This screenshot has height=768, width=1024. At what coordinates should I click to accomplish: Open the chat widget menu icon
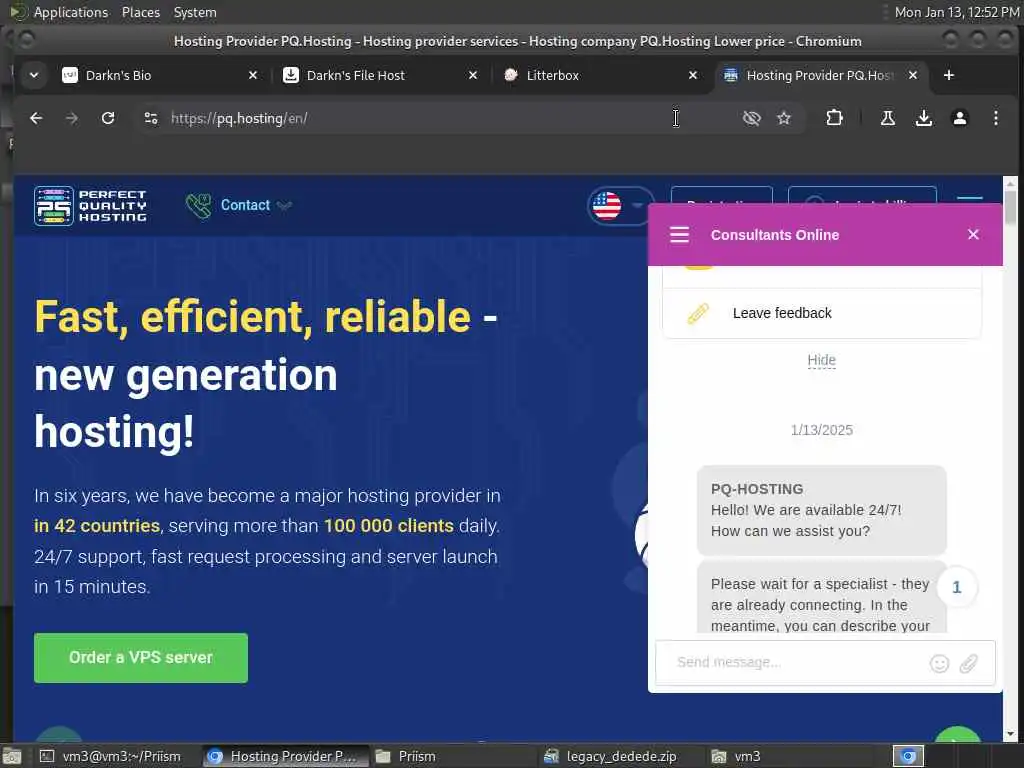[x=679, y=234]
